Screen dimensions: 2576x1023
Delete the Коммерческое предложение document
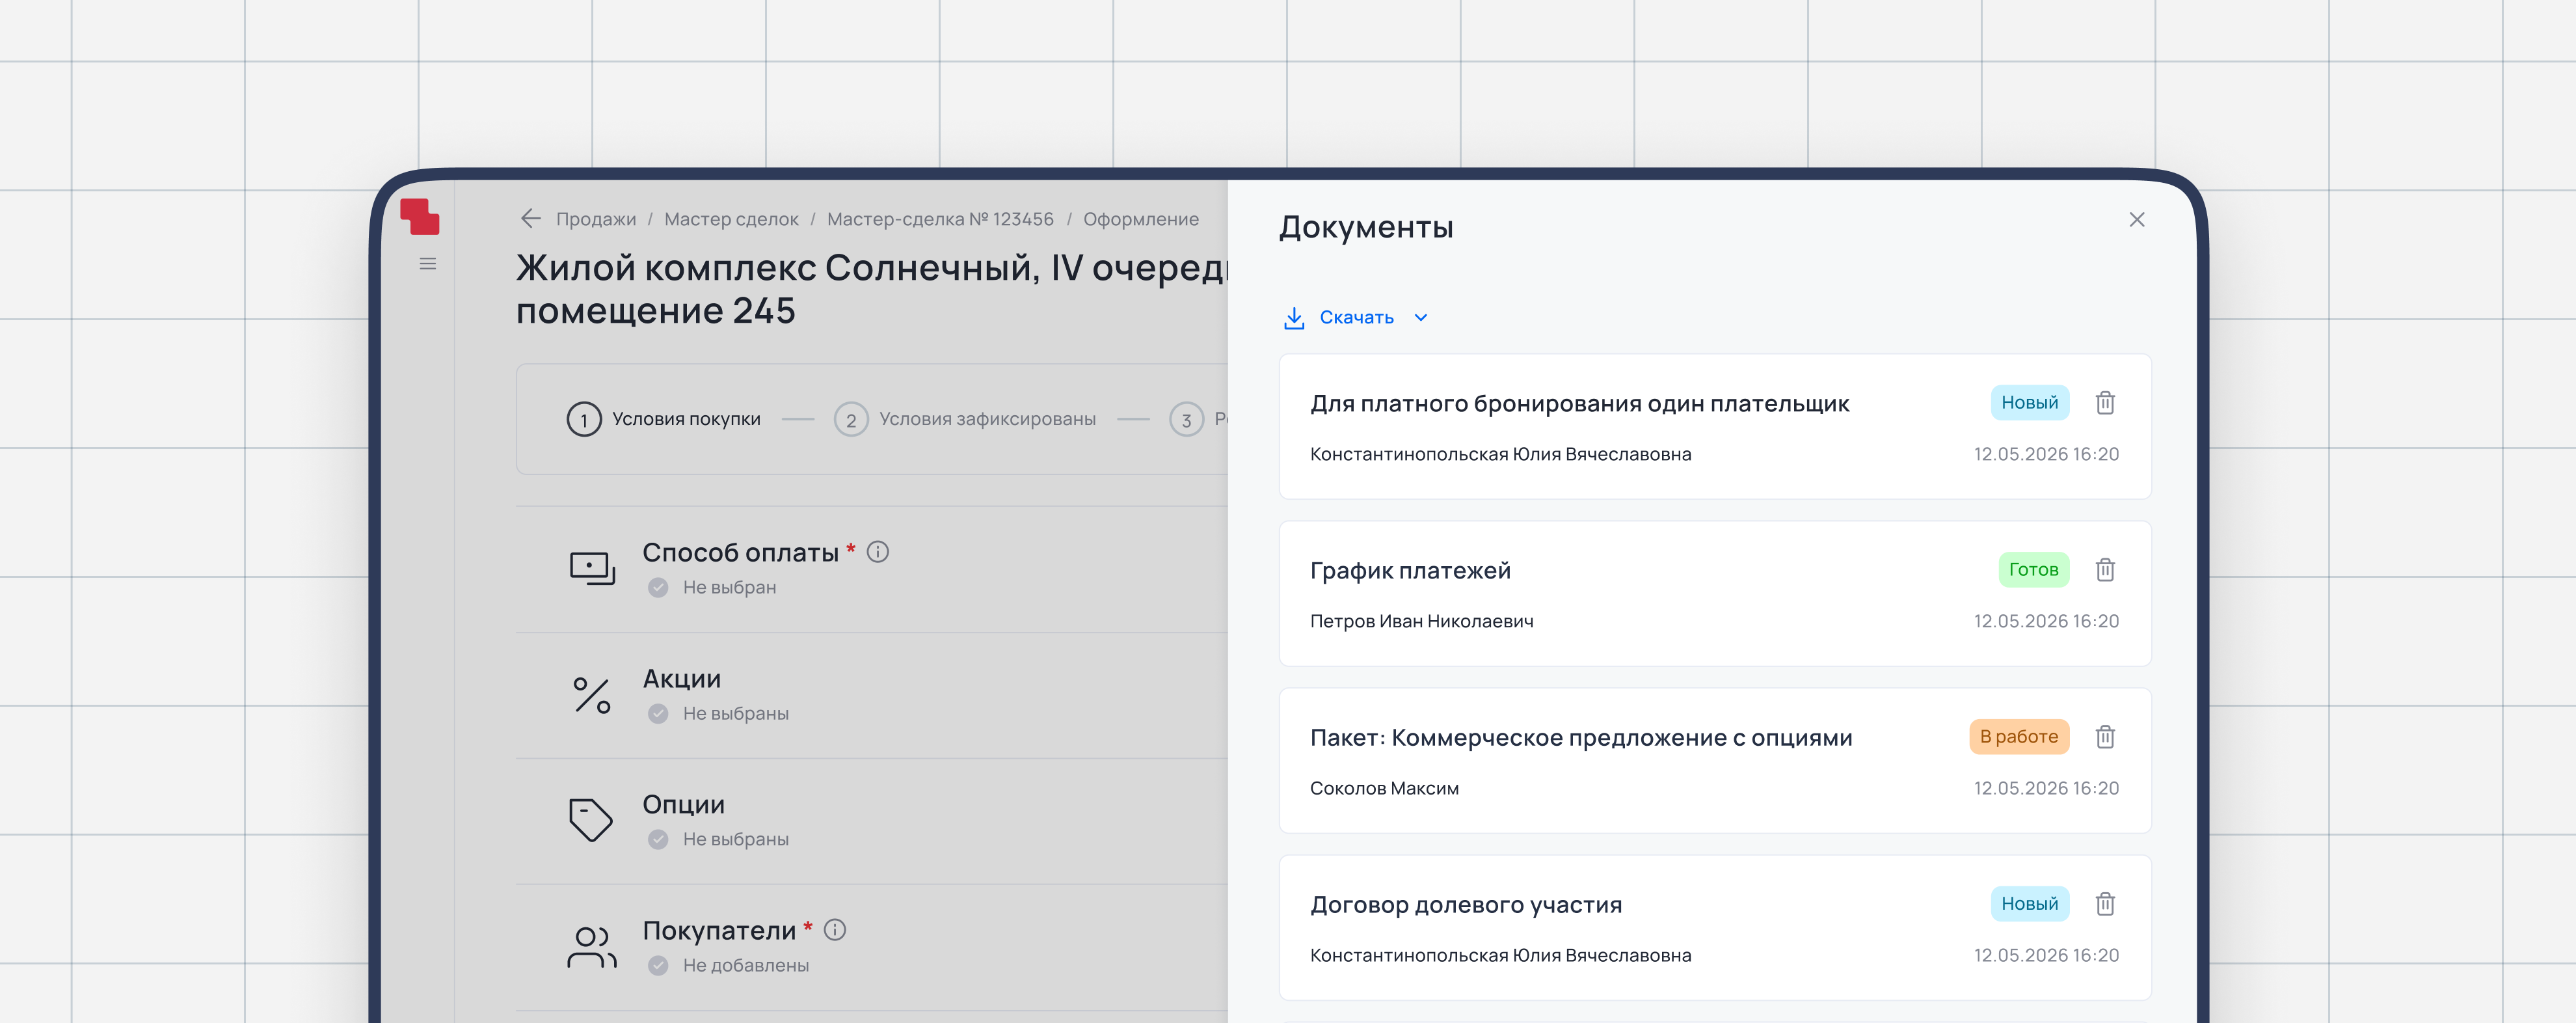pyautogui.click(x=2105, y=737)
